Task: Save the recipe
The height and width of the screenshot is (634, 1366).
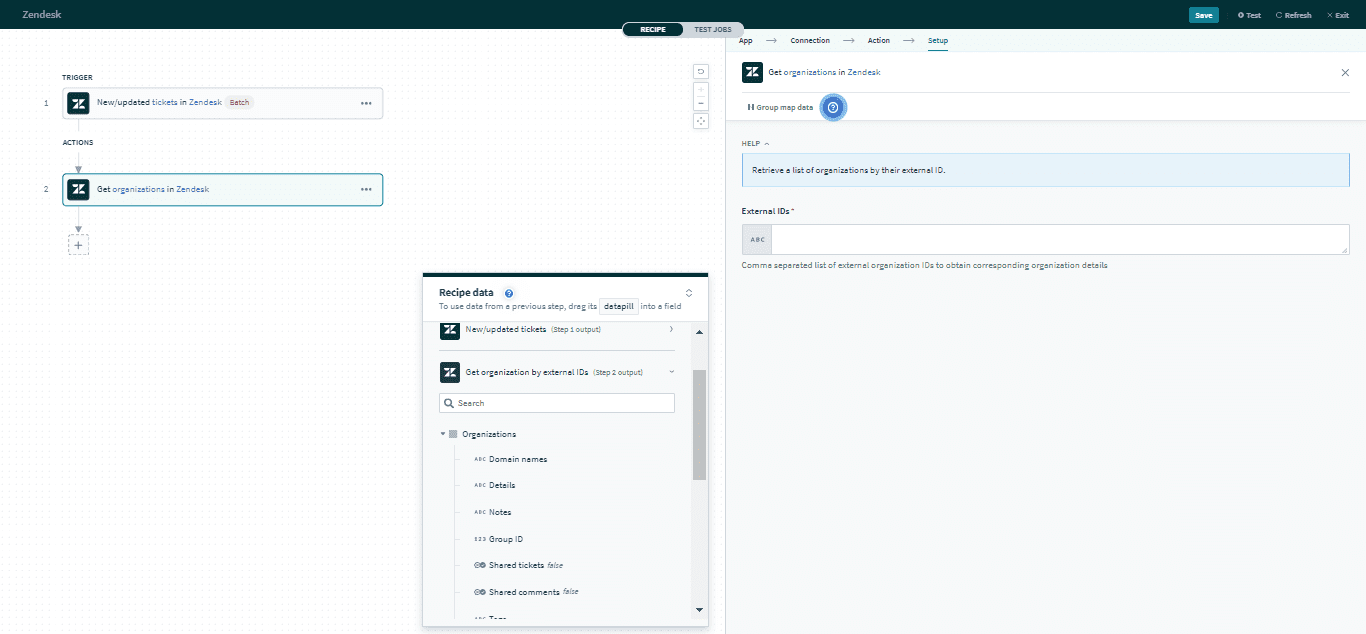Action: point(1203,14)
